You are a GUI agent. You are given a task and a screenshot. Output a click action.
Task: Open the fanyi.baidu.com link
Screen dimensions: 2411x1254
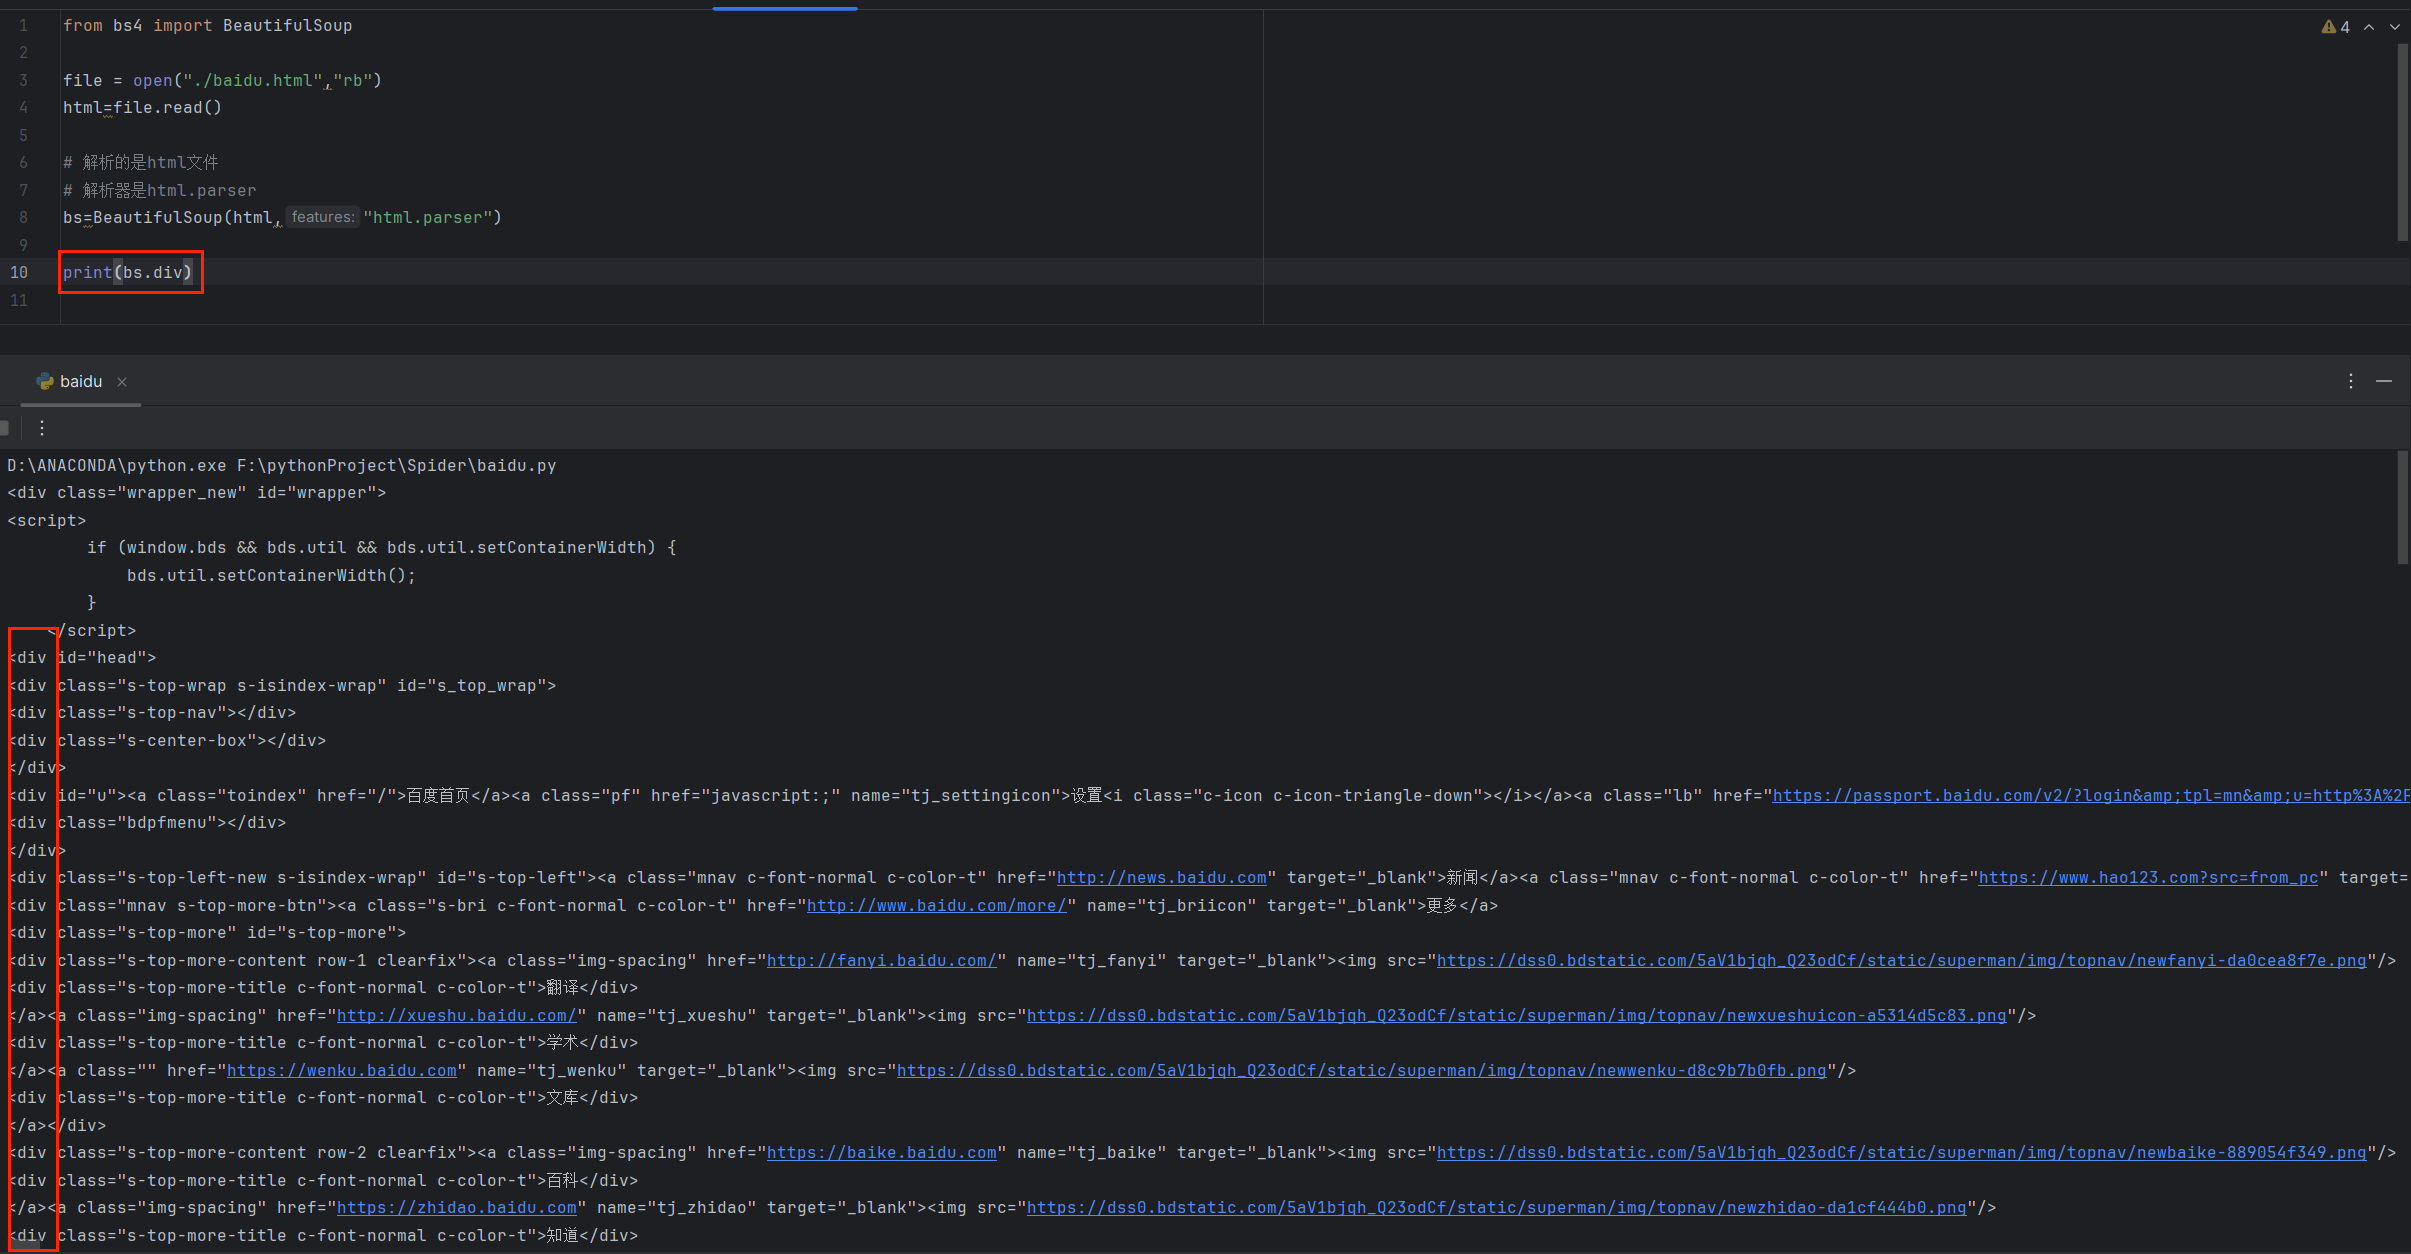click(882, 961)
